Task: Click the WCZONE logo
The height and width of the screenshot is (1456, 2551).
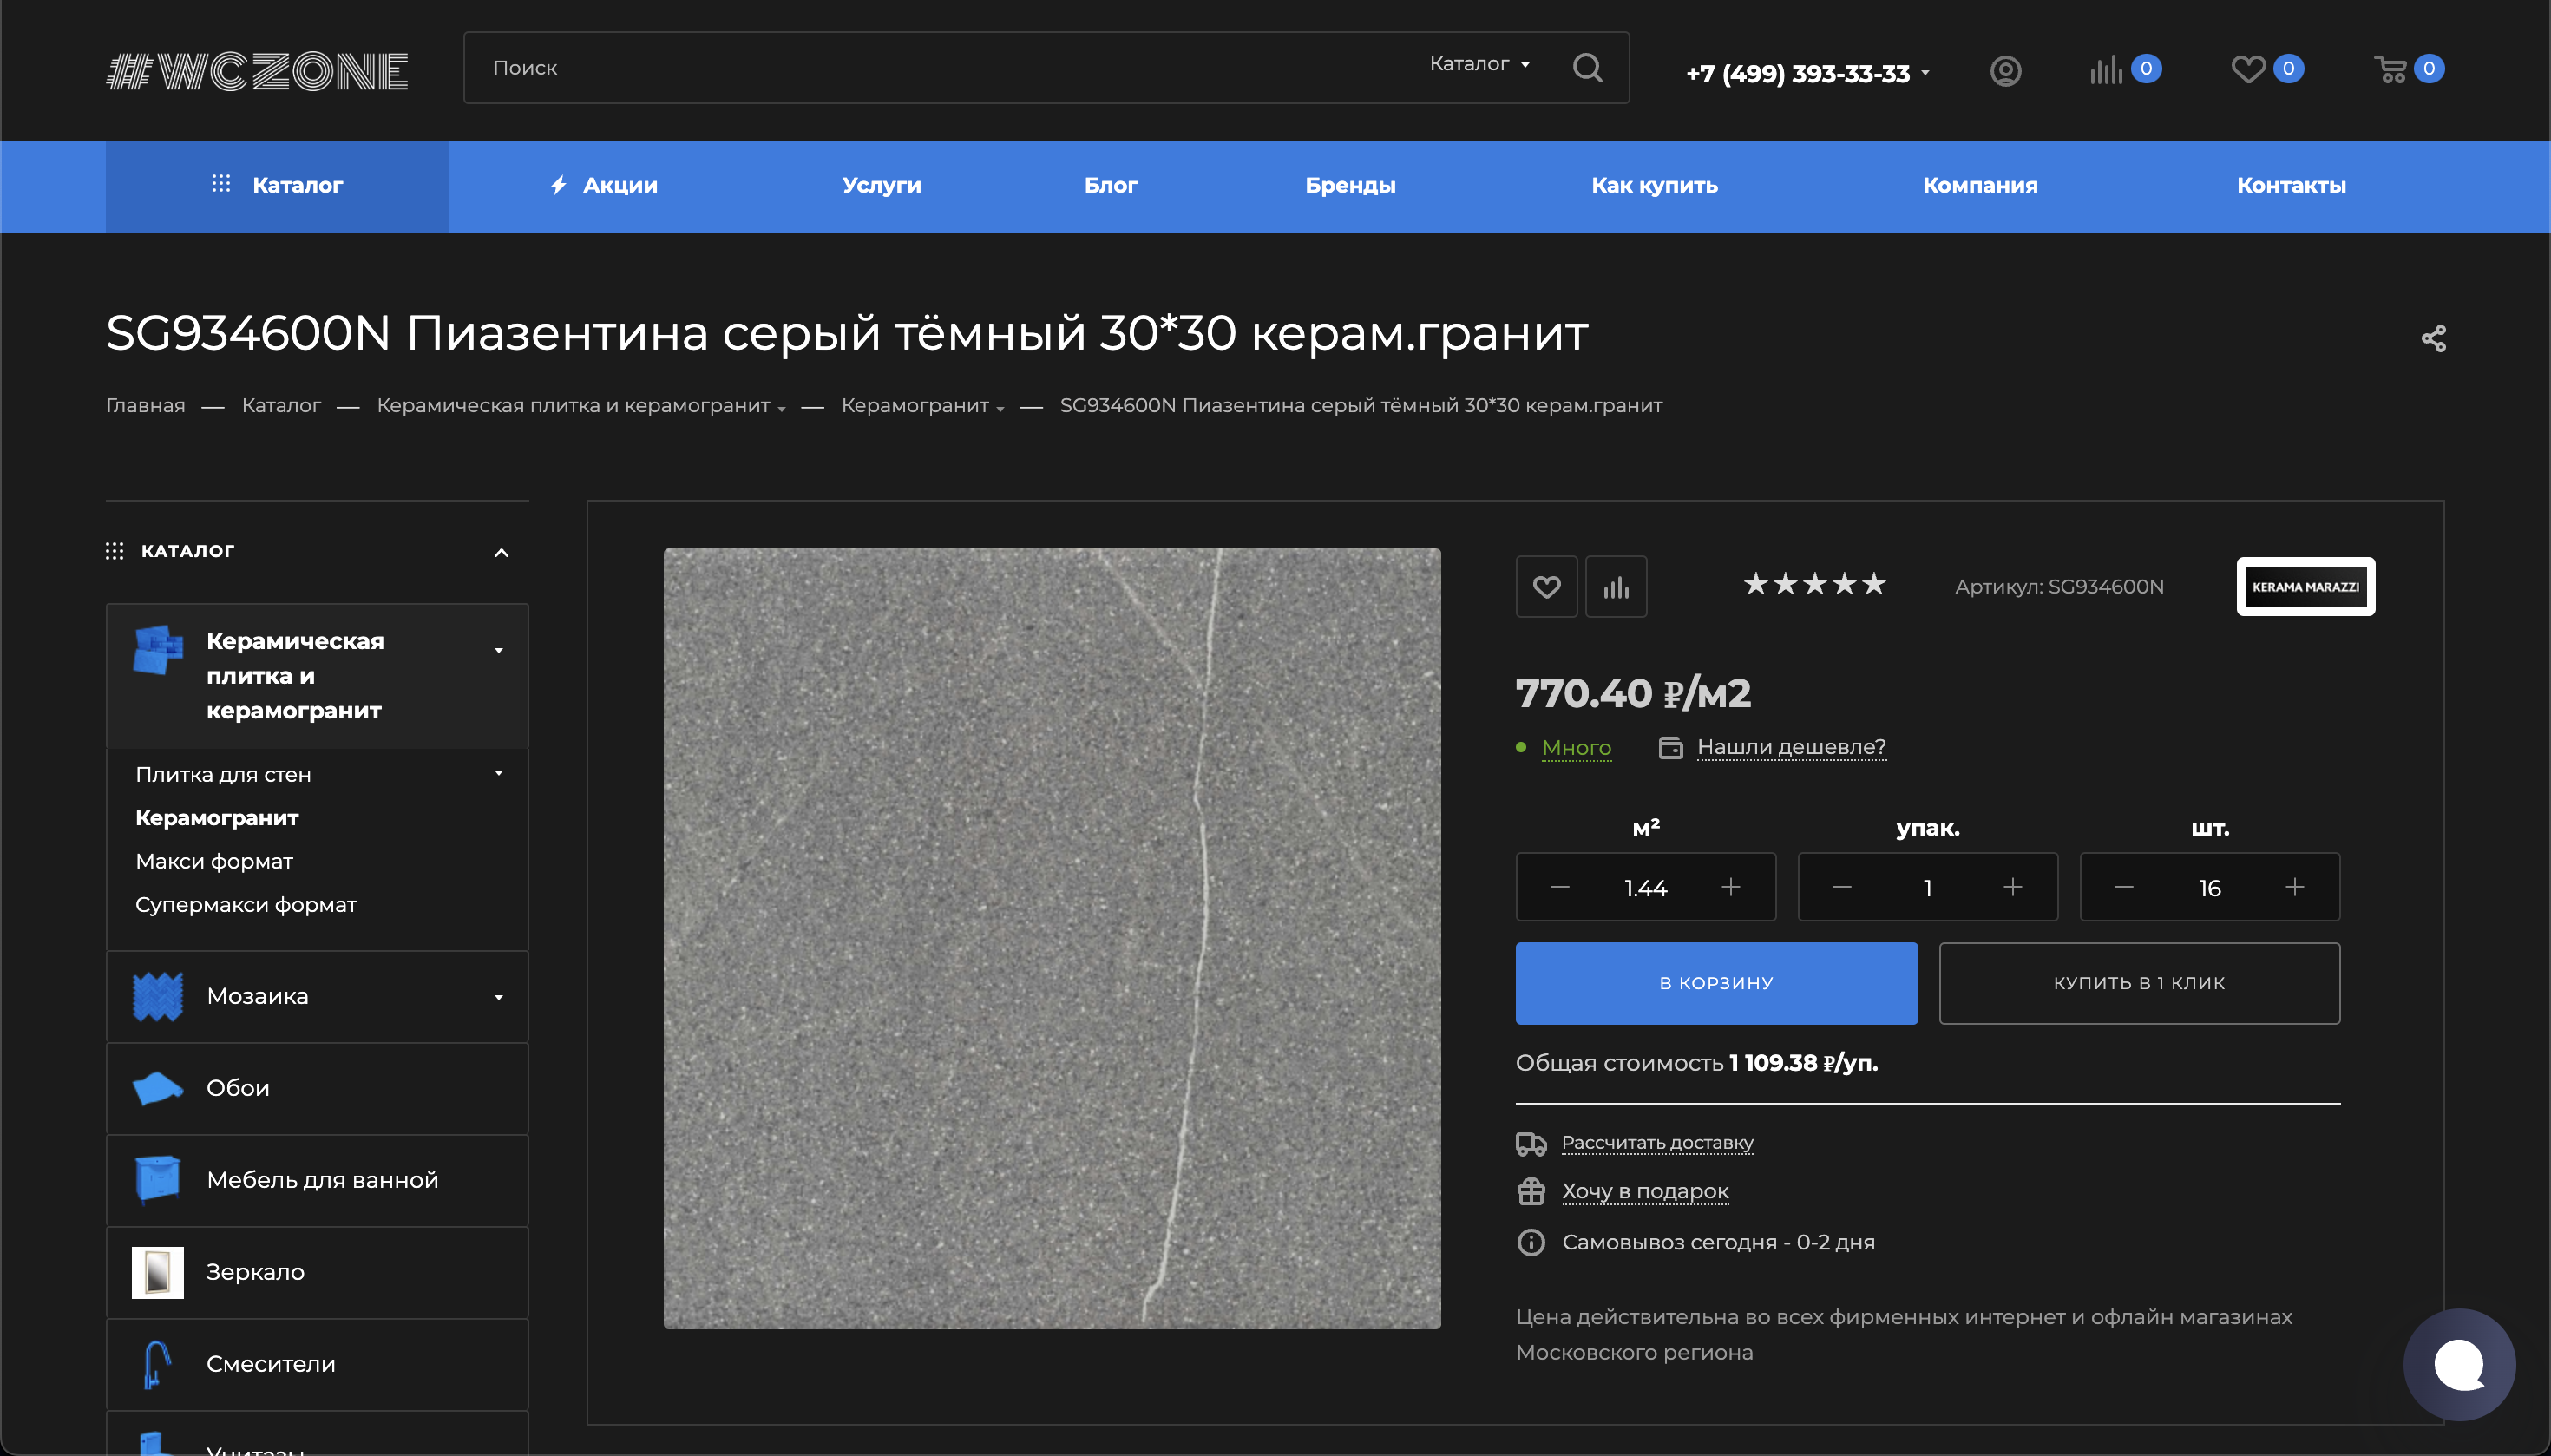Action: pos(257,71)
